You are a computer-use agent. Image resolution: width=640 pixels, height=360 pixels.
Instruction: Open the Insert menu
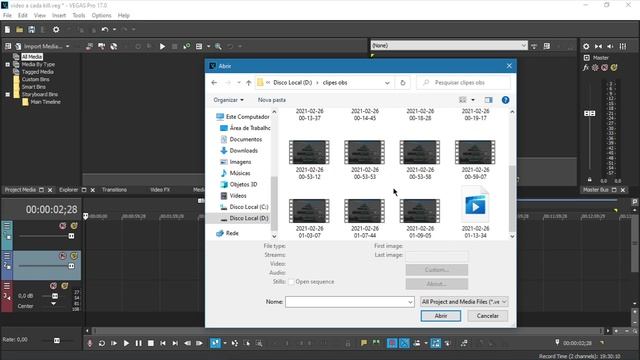(x=59, y=16)
